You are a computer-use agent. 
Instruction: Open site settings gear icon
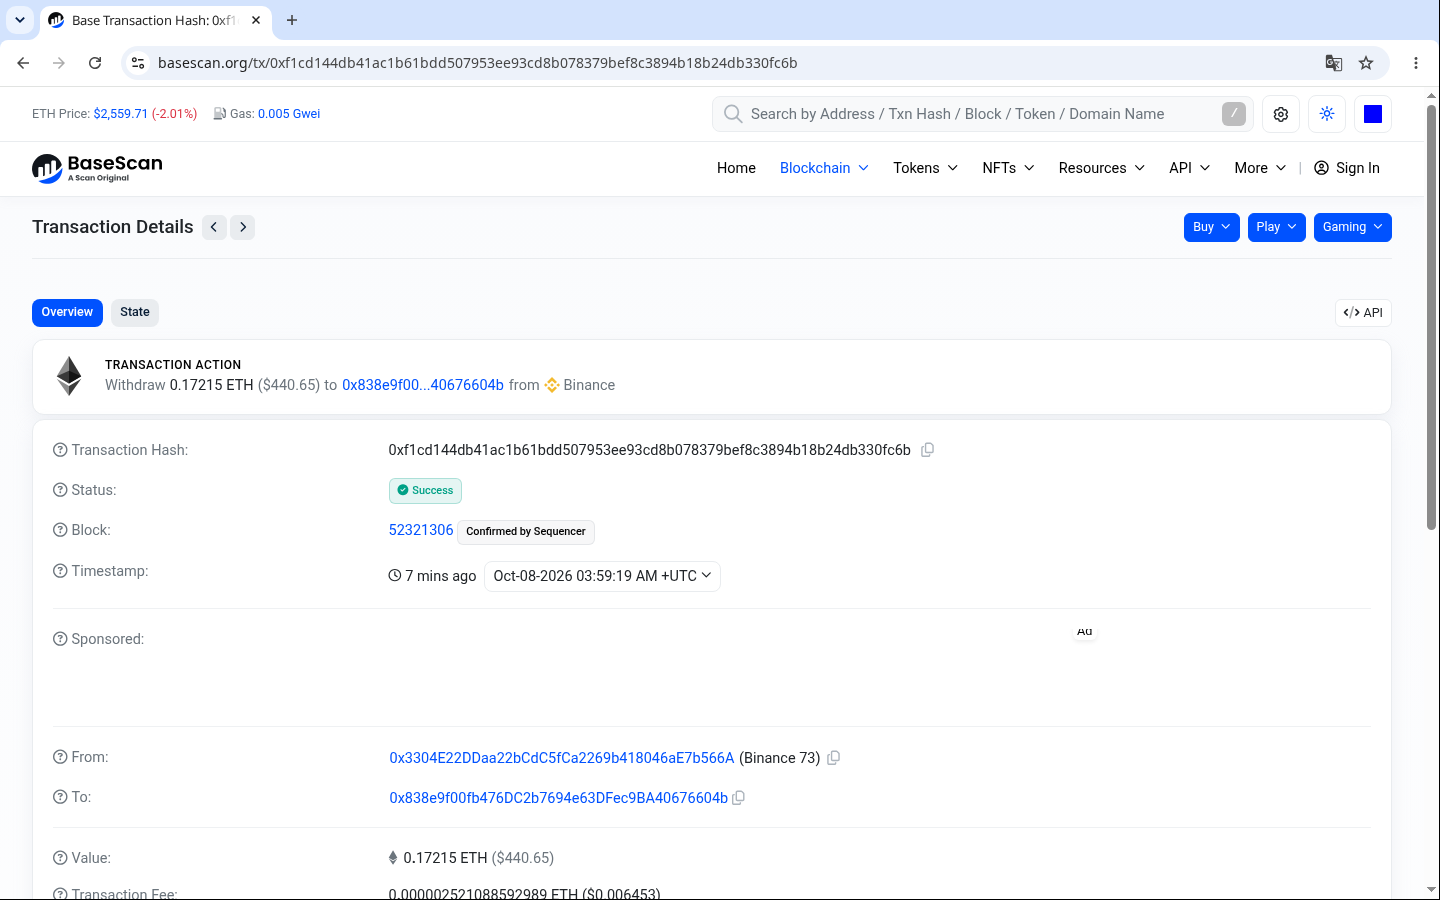[x=1281, y=114]
